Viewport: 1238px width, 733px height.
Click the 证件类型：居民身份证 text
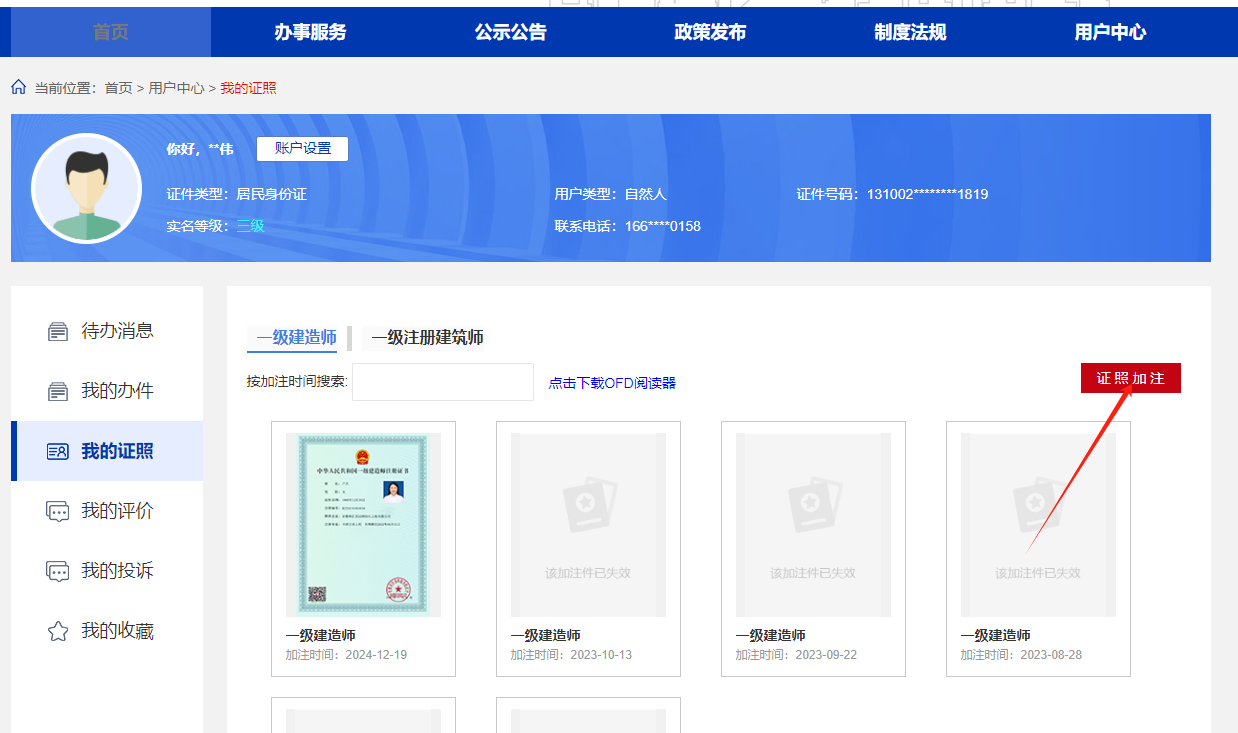(x=237, y=194)
